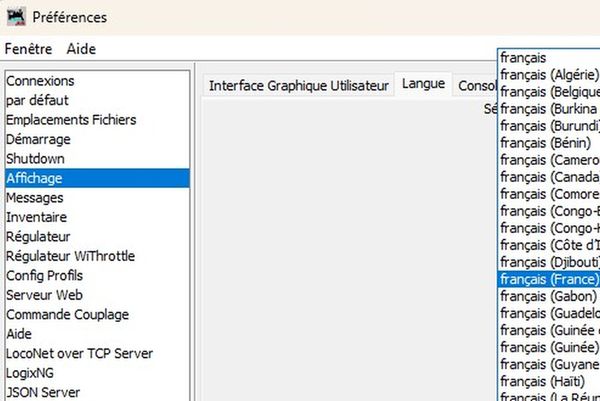Select the Affichage category
This screenshot has height=401, width=600.
pos(34,179)
